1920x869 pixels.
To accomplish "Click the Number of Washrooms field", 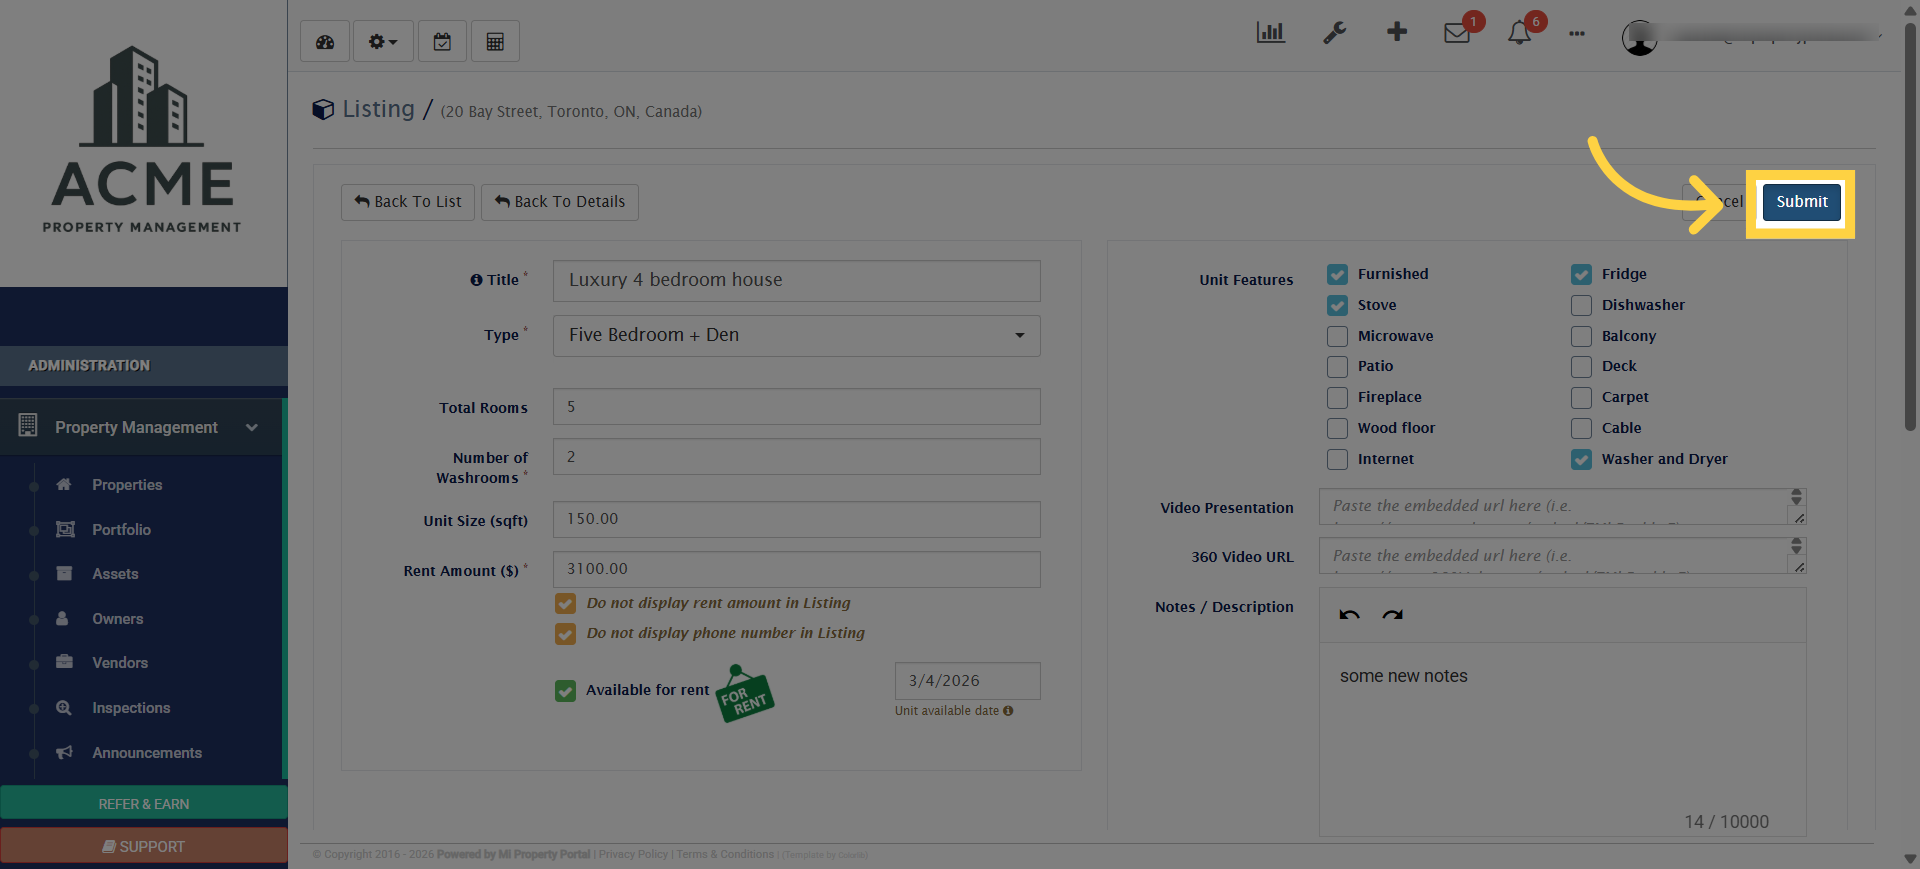I will [796, 457].
